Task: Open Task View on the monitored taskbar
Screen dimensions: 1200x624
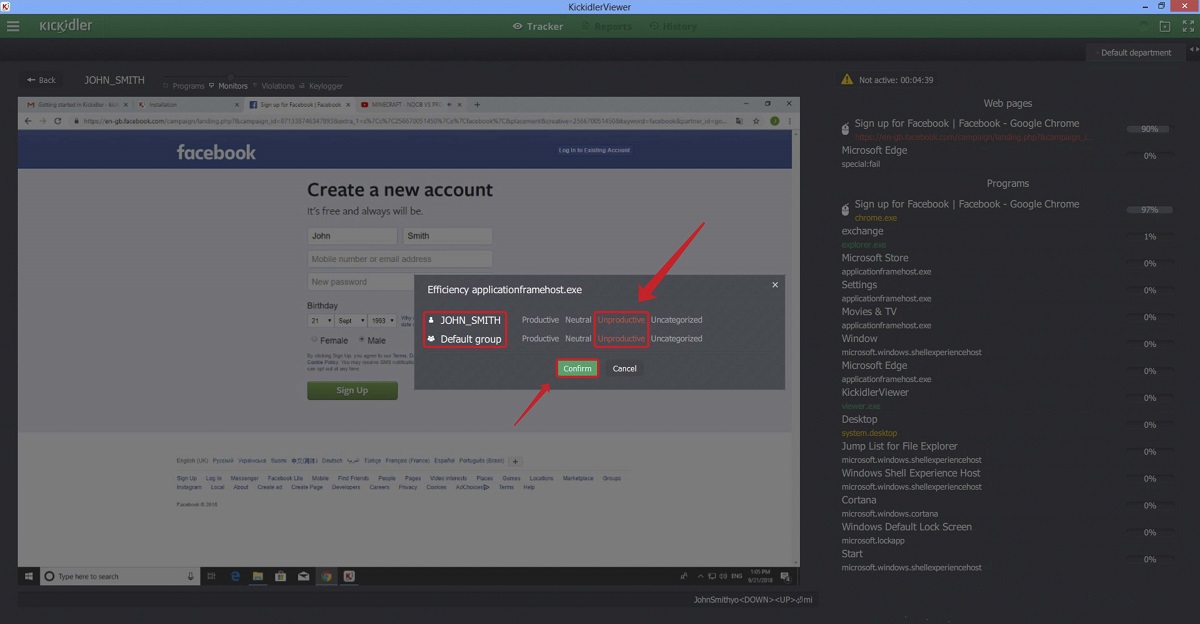Action: [212, 576]
